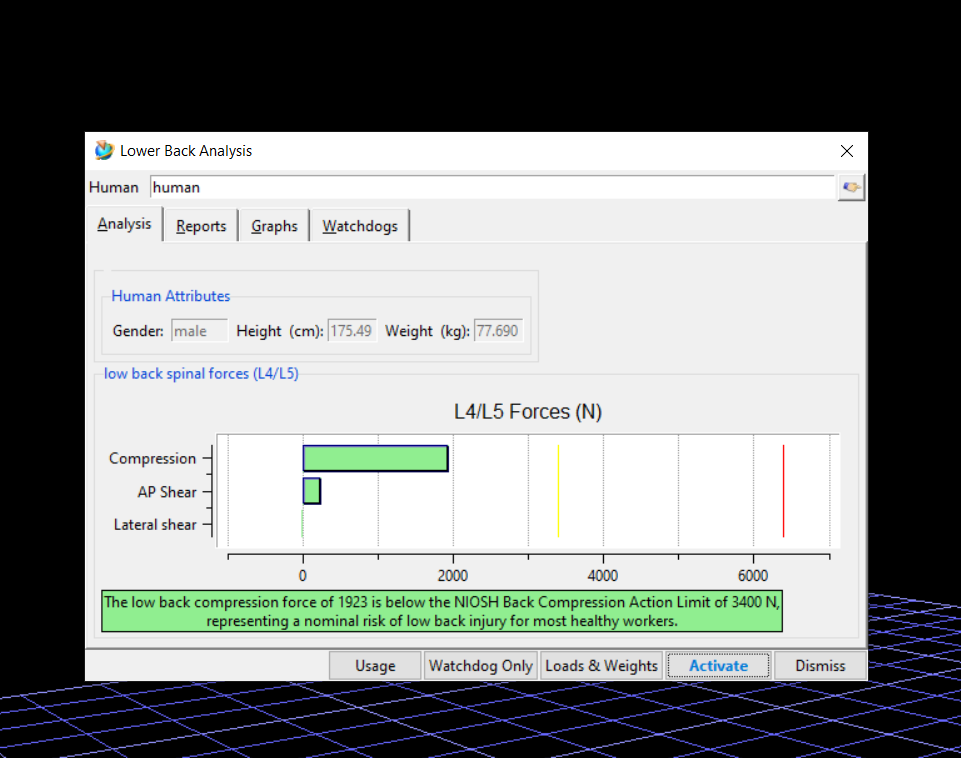Click the Activate button
This screenshot has width=961, height=758.
[718, 665]
